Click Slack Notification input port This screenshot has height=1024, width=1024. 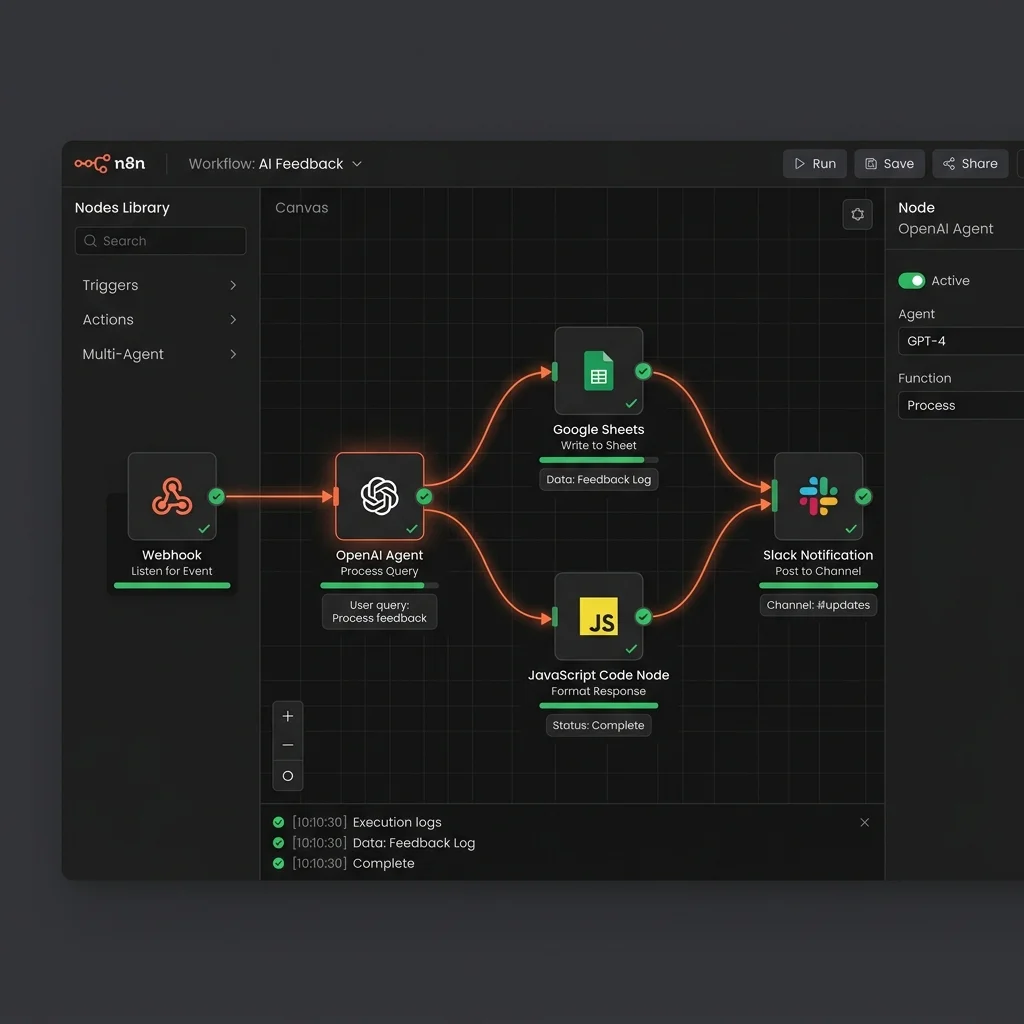click(775, 496)
